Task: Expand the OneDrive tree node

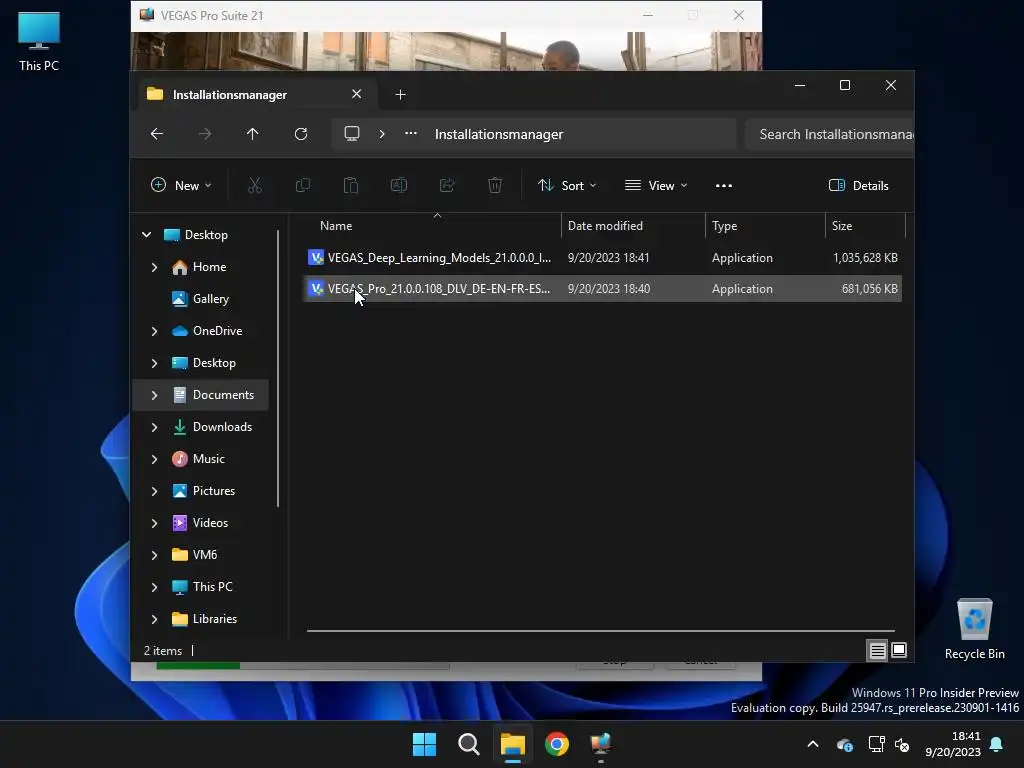Action: pos(154,331)
